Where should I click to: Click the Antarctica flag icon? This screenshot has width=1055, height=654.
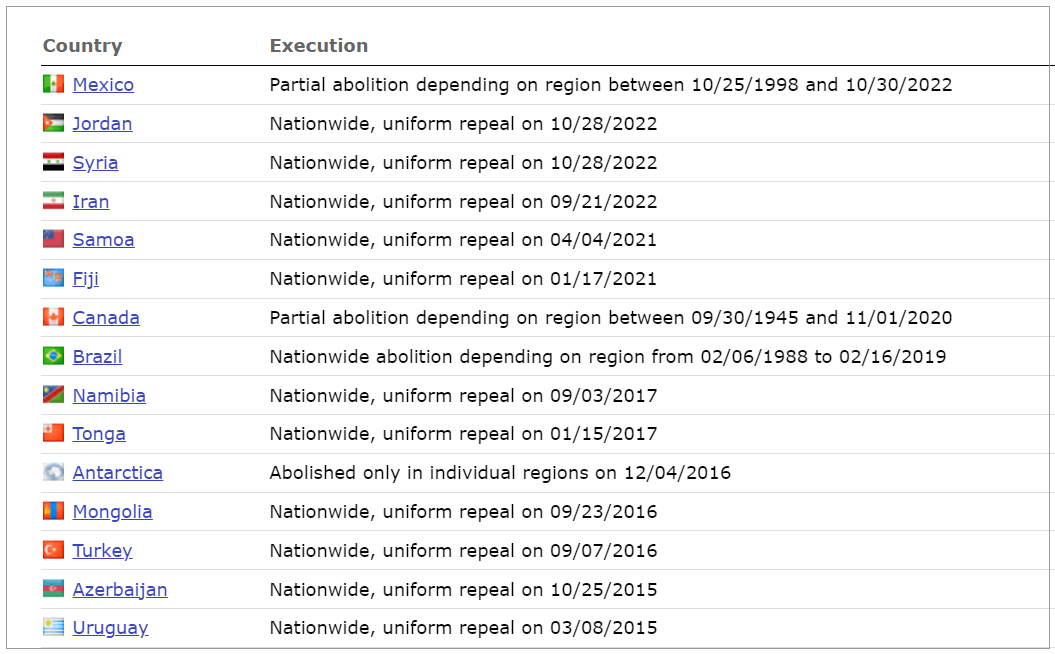[x=53, y=473]
